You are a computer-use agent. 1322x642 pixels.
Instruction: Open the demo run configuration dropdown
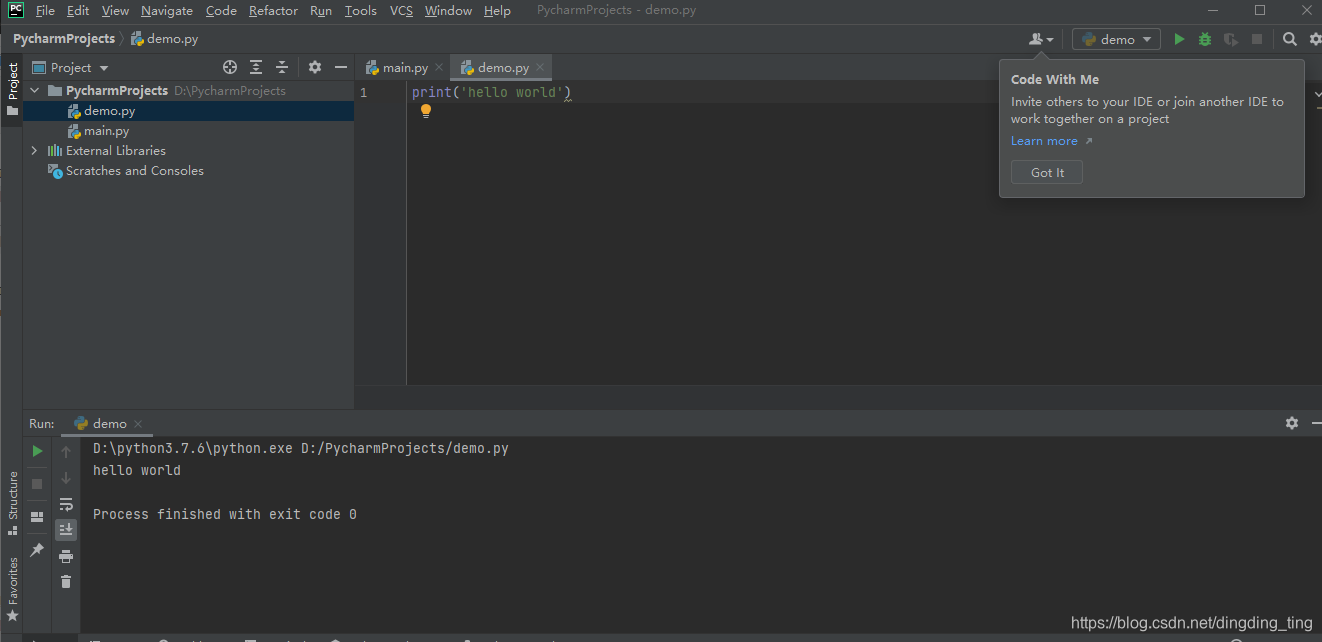1116,39
